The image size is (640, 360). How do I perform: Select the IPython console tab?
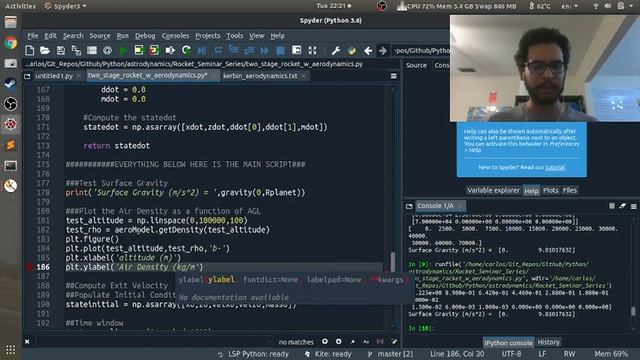coord(508,342)
